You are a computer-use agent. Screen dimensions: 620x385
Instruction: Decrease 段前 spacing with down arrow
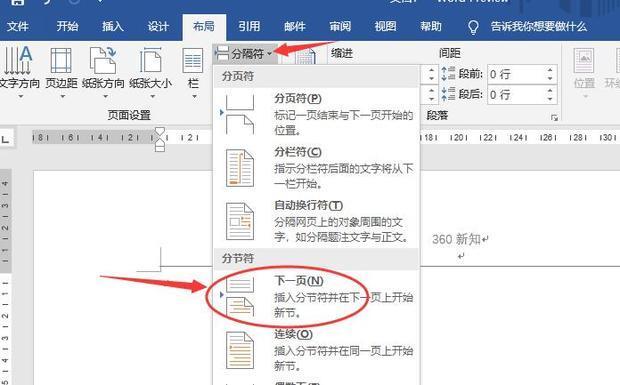(x=550, y=78)
